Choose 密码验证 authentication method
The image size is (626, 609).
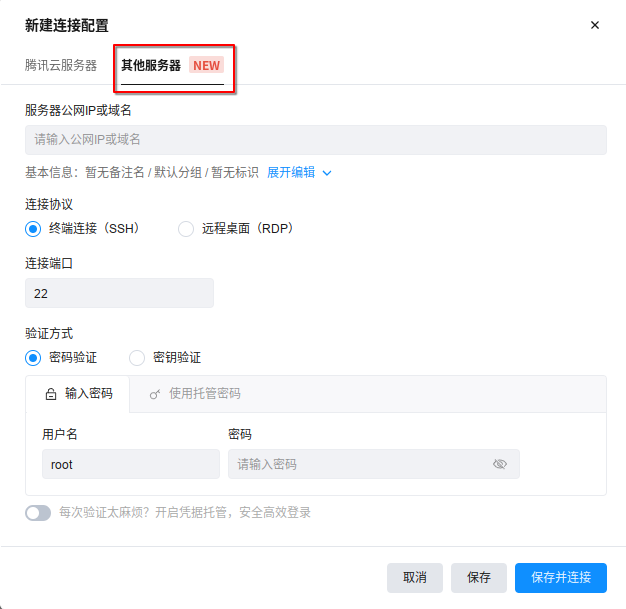(33, 358)
